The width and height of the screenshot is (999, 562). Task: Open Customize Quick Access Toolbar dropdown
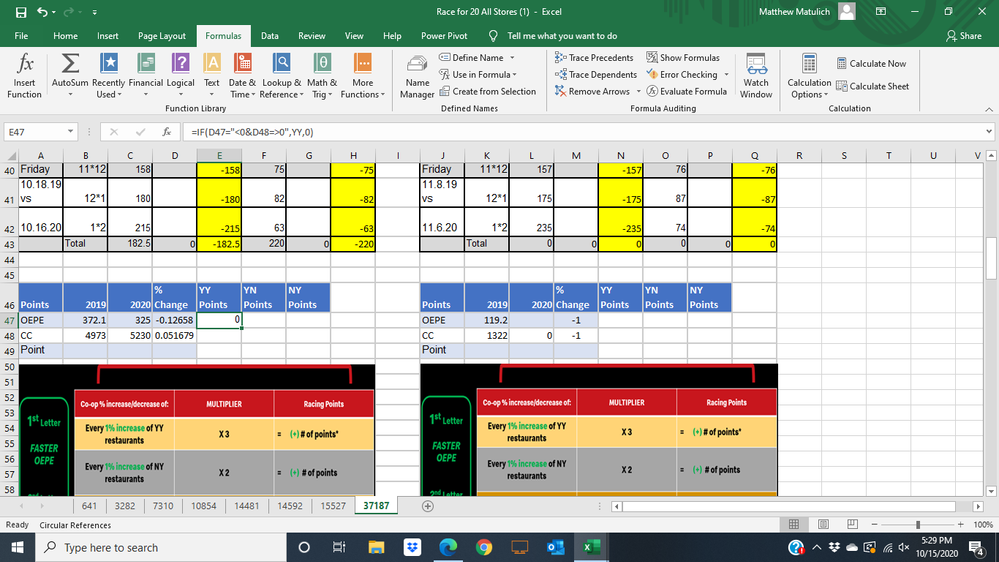95,12
